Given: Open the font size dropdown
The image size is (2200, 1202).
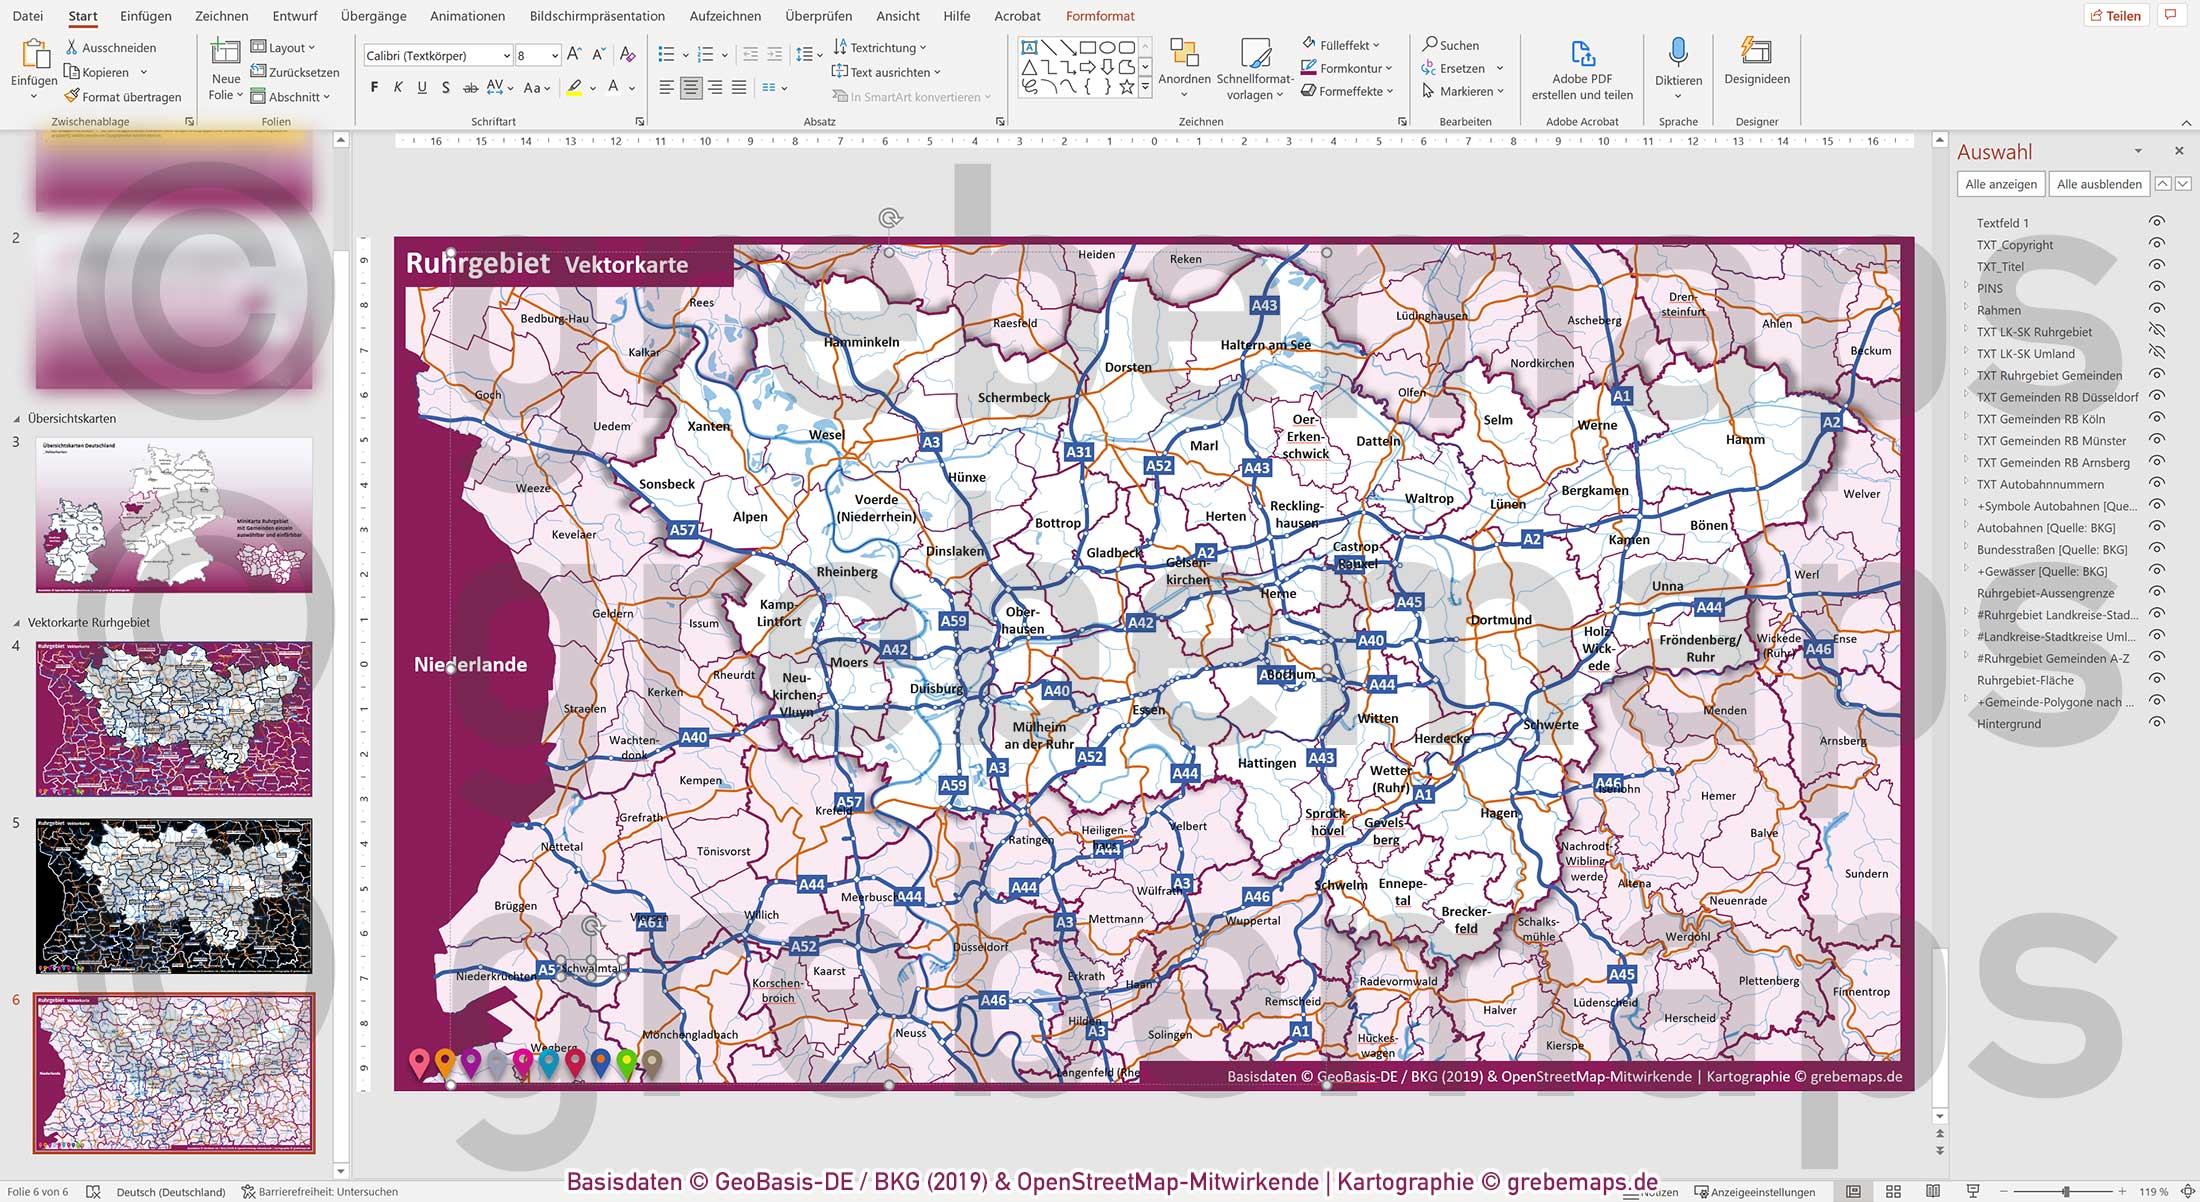Looking at the screenshot, I should coord(554,55).
